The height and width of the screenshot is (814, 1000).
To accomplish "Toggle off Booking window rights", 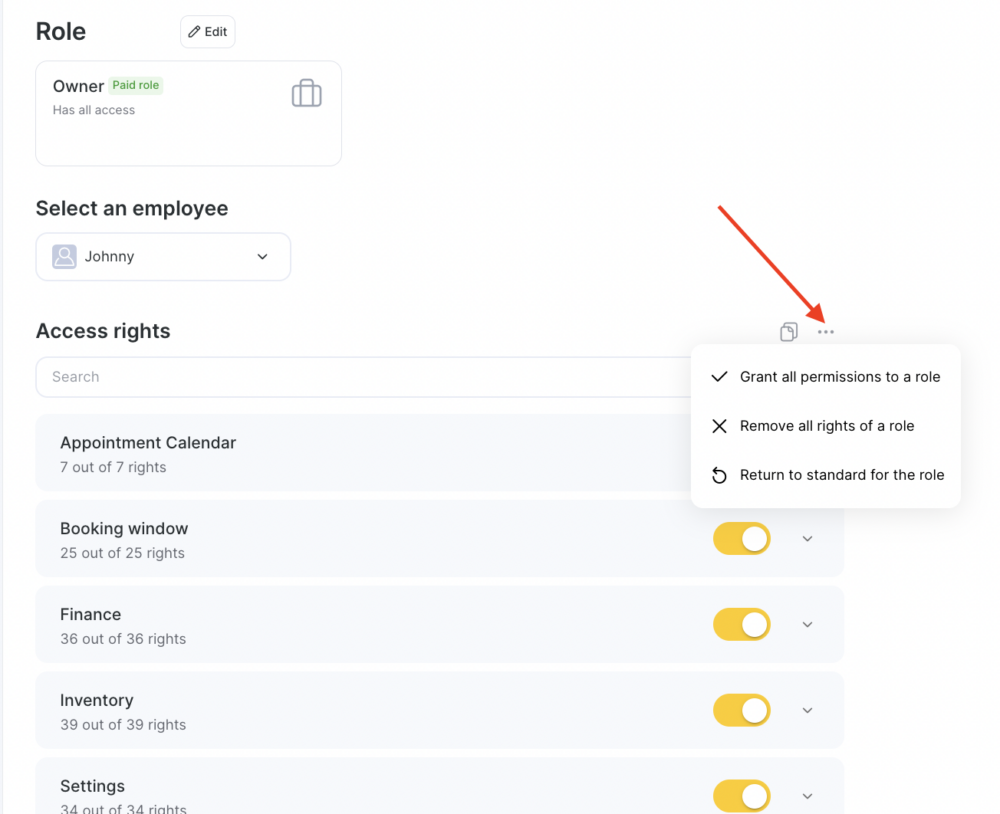I will pos(742,538).
